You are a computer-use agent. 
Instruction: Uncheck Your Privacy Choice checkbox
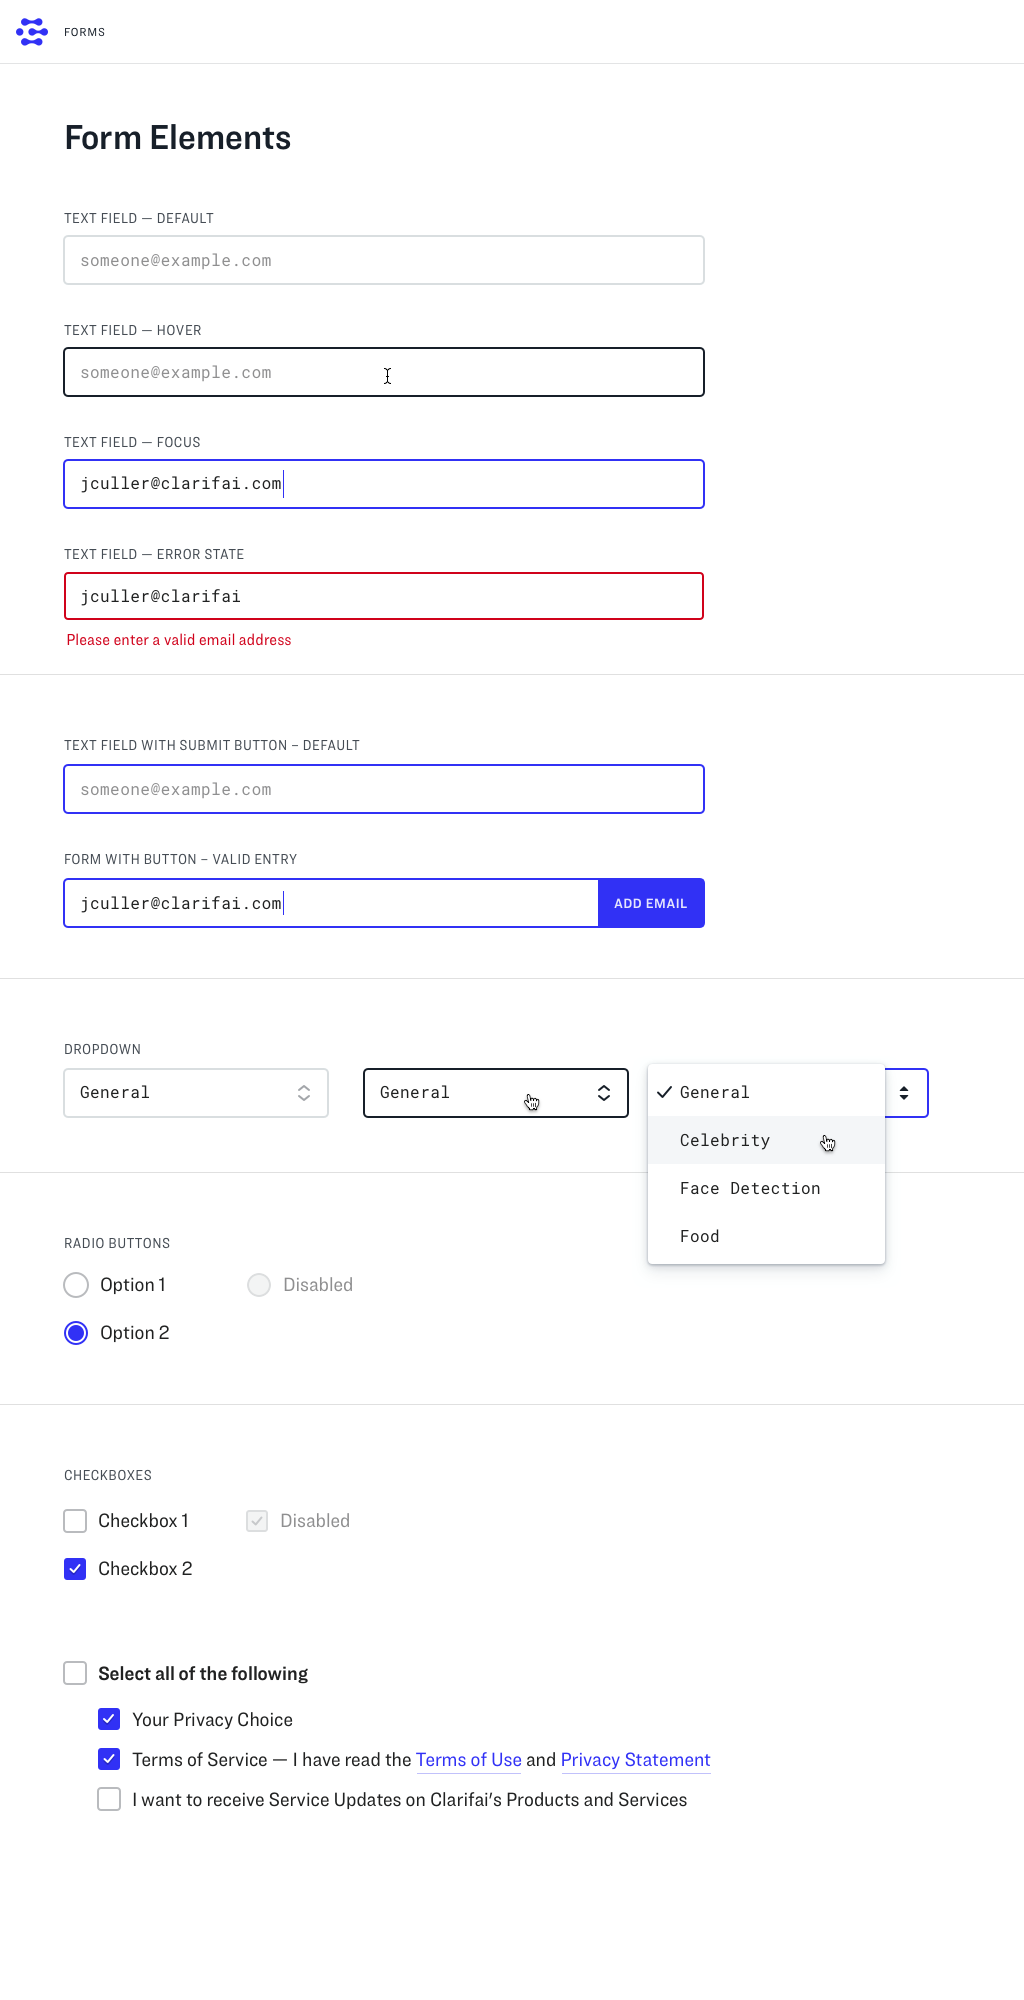coord(109,1719)
